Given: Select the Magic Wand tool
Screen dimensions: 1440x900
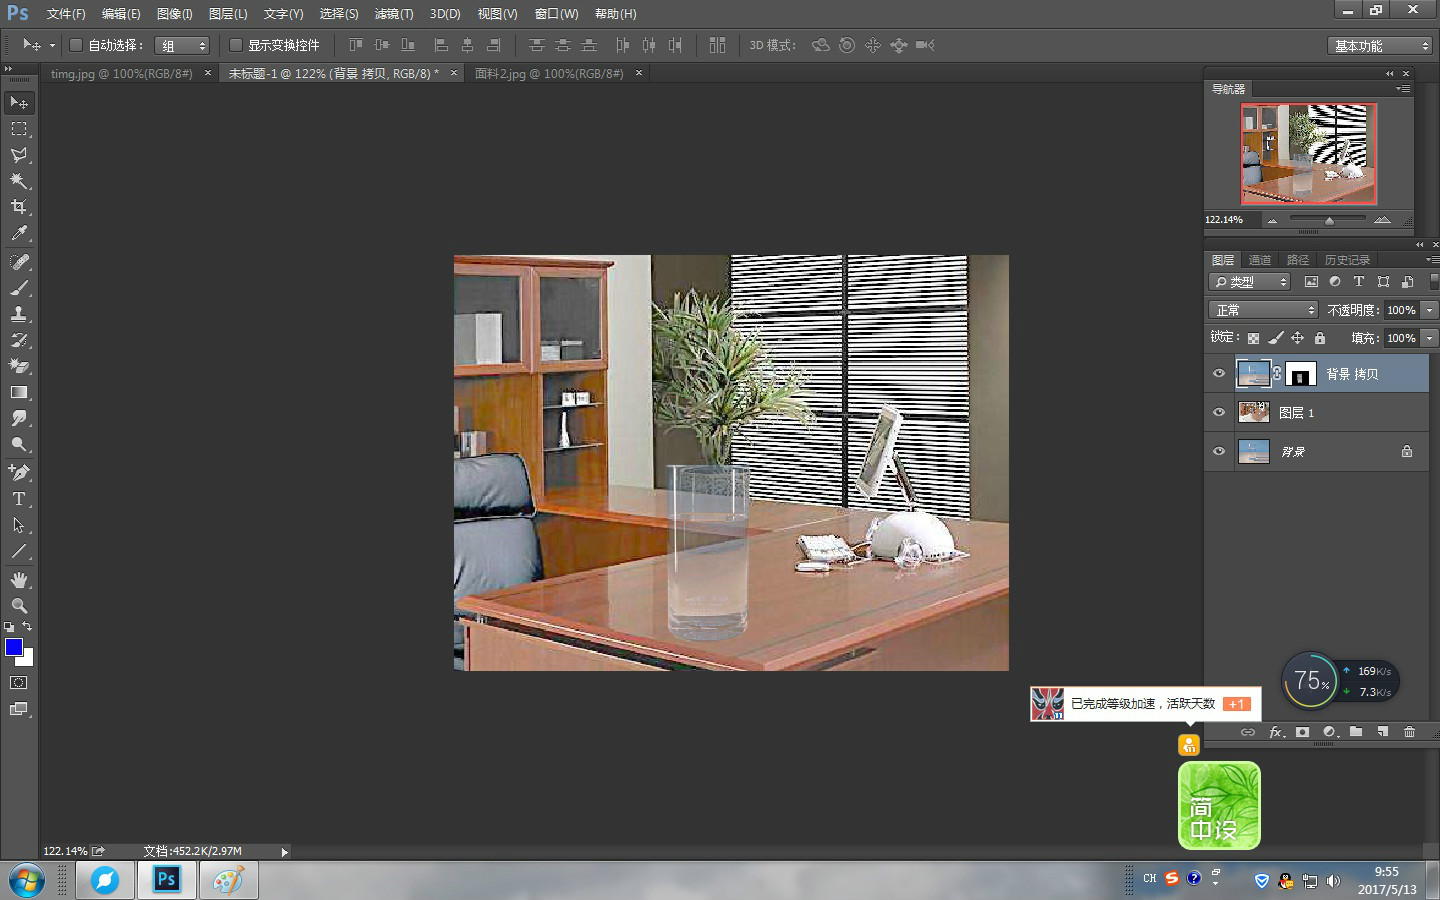Looking at the screenshot, I should click(19, 181).
